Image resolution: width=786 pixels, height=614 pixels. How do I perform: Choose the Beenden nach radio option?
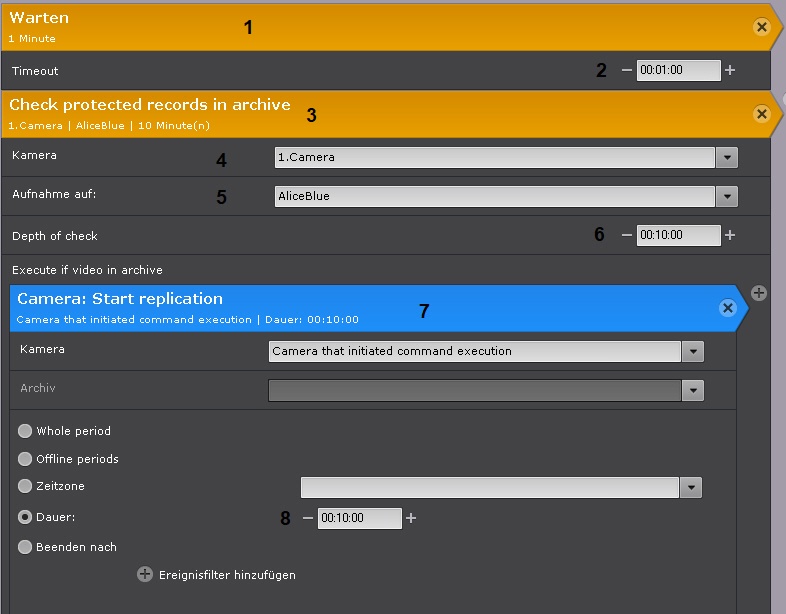pyautogui.click(x=25, y=547)
